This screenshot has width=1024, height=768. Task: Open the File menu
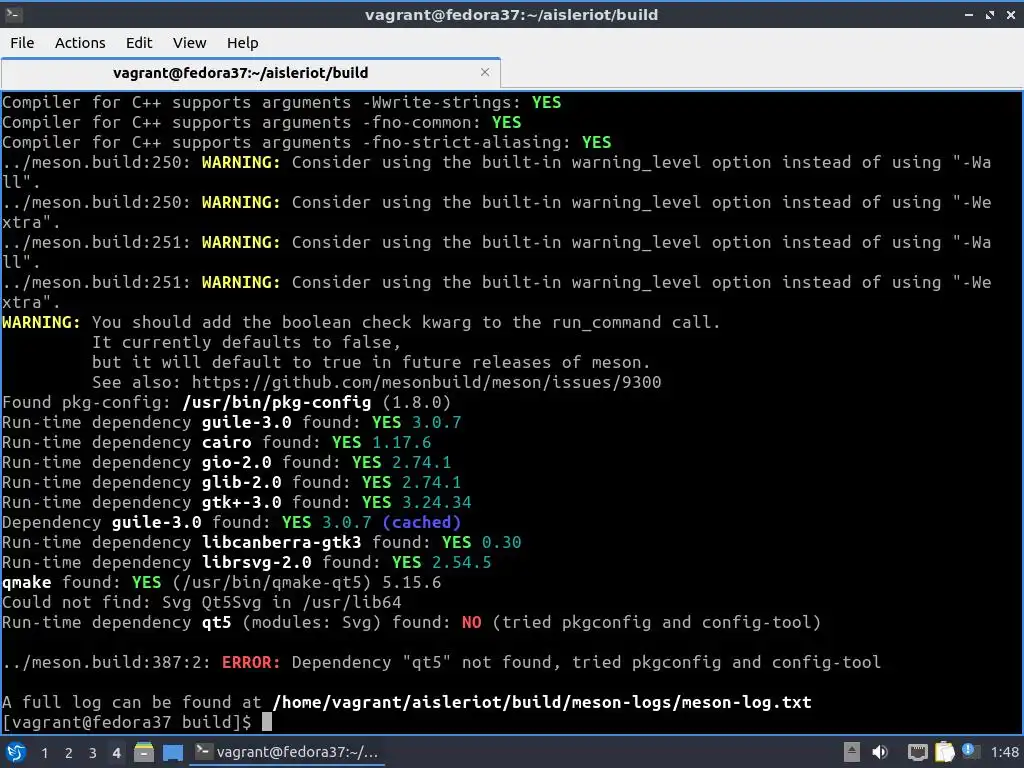(22, 43)
